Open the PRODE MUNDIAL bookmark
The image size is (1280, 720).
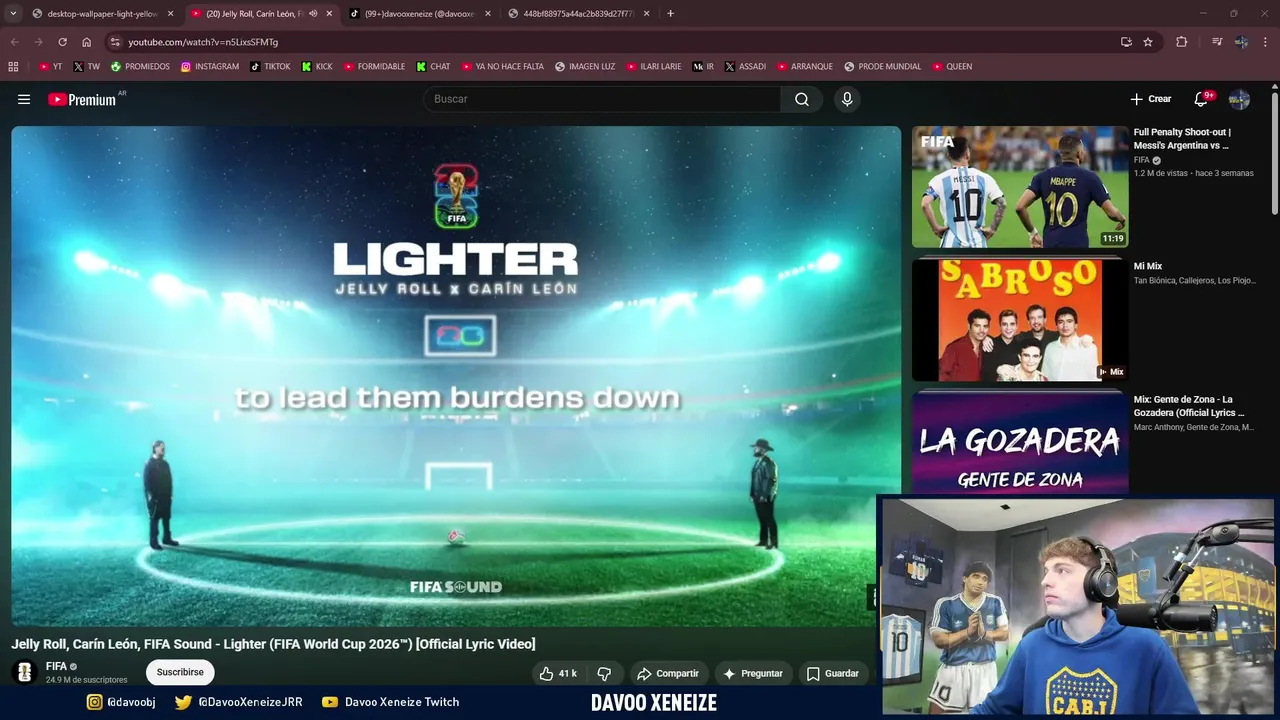point(882,67)
